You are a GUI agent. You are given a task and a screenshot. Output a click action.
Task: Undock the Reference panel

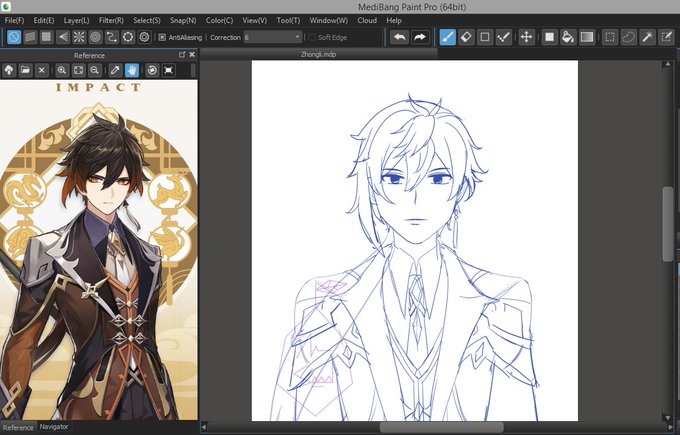coord(182,55)
